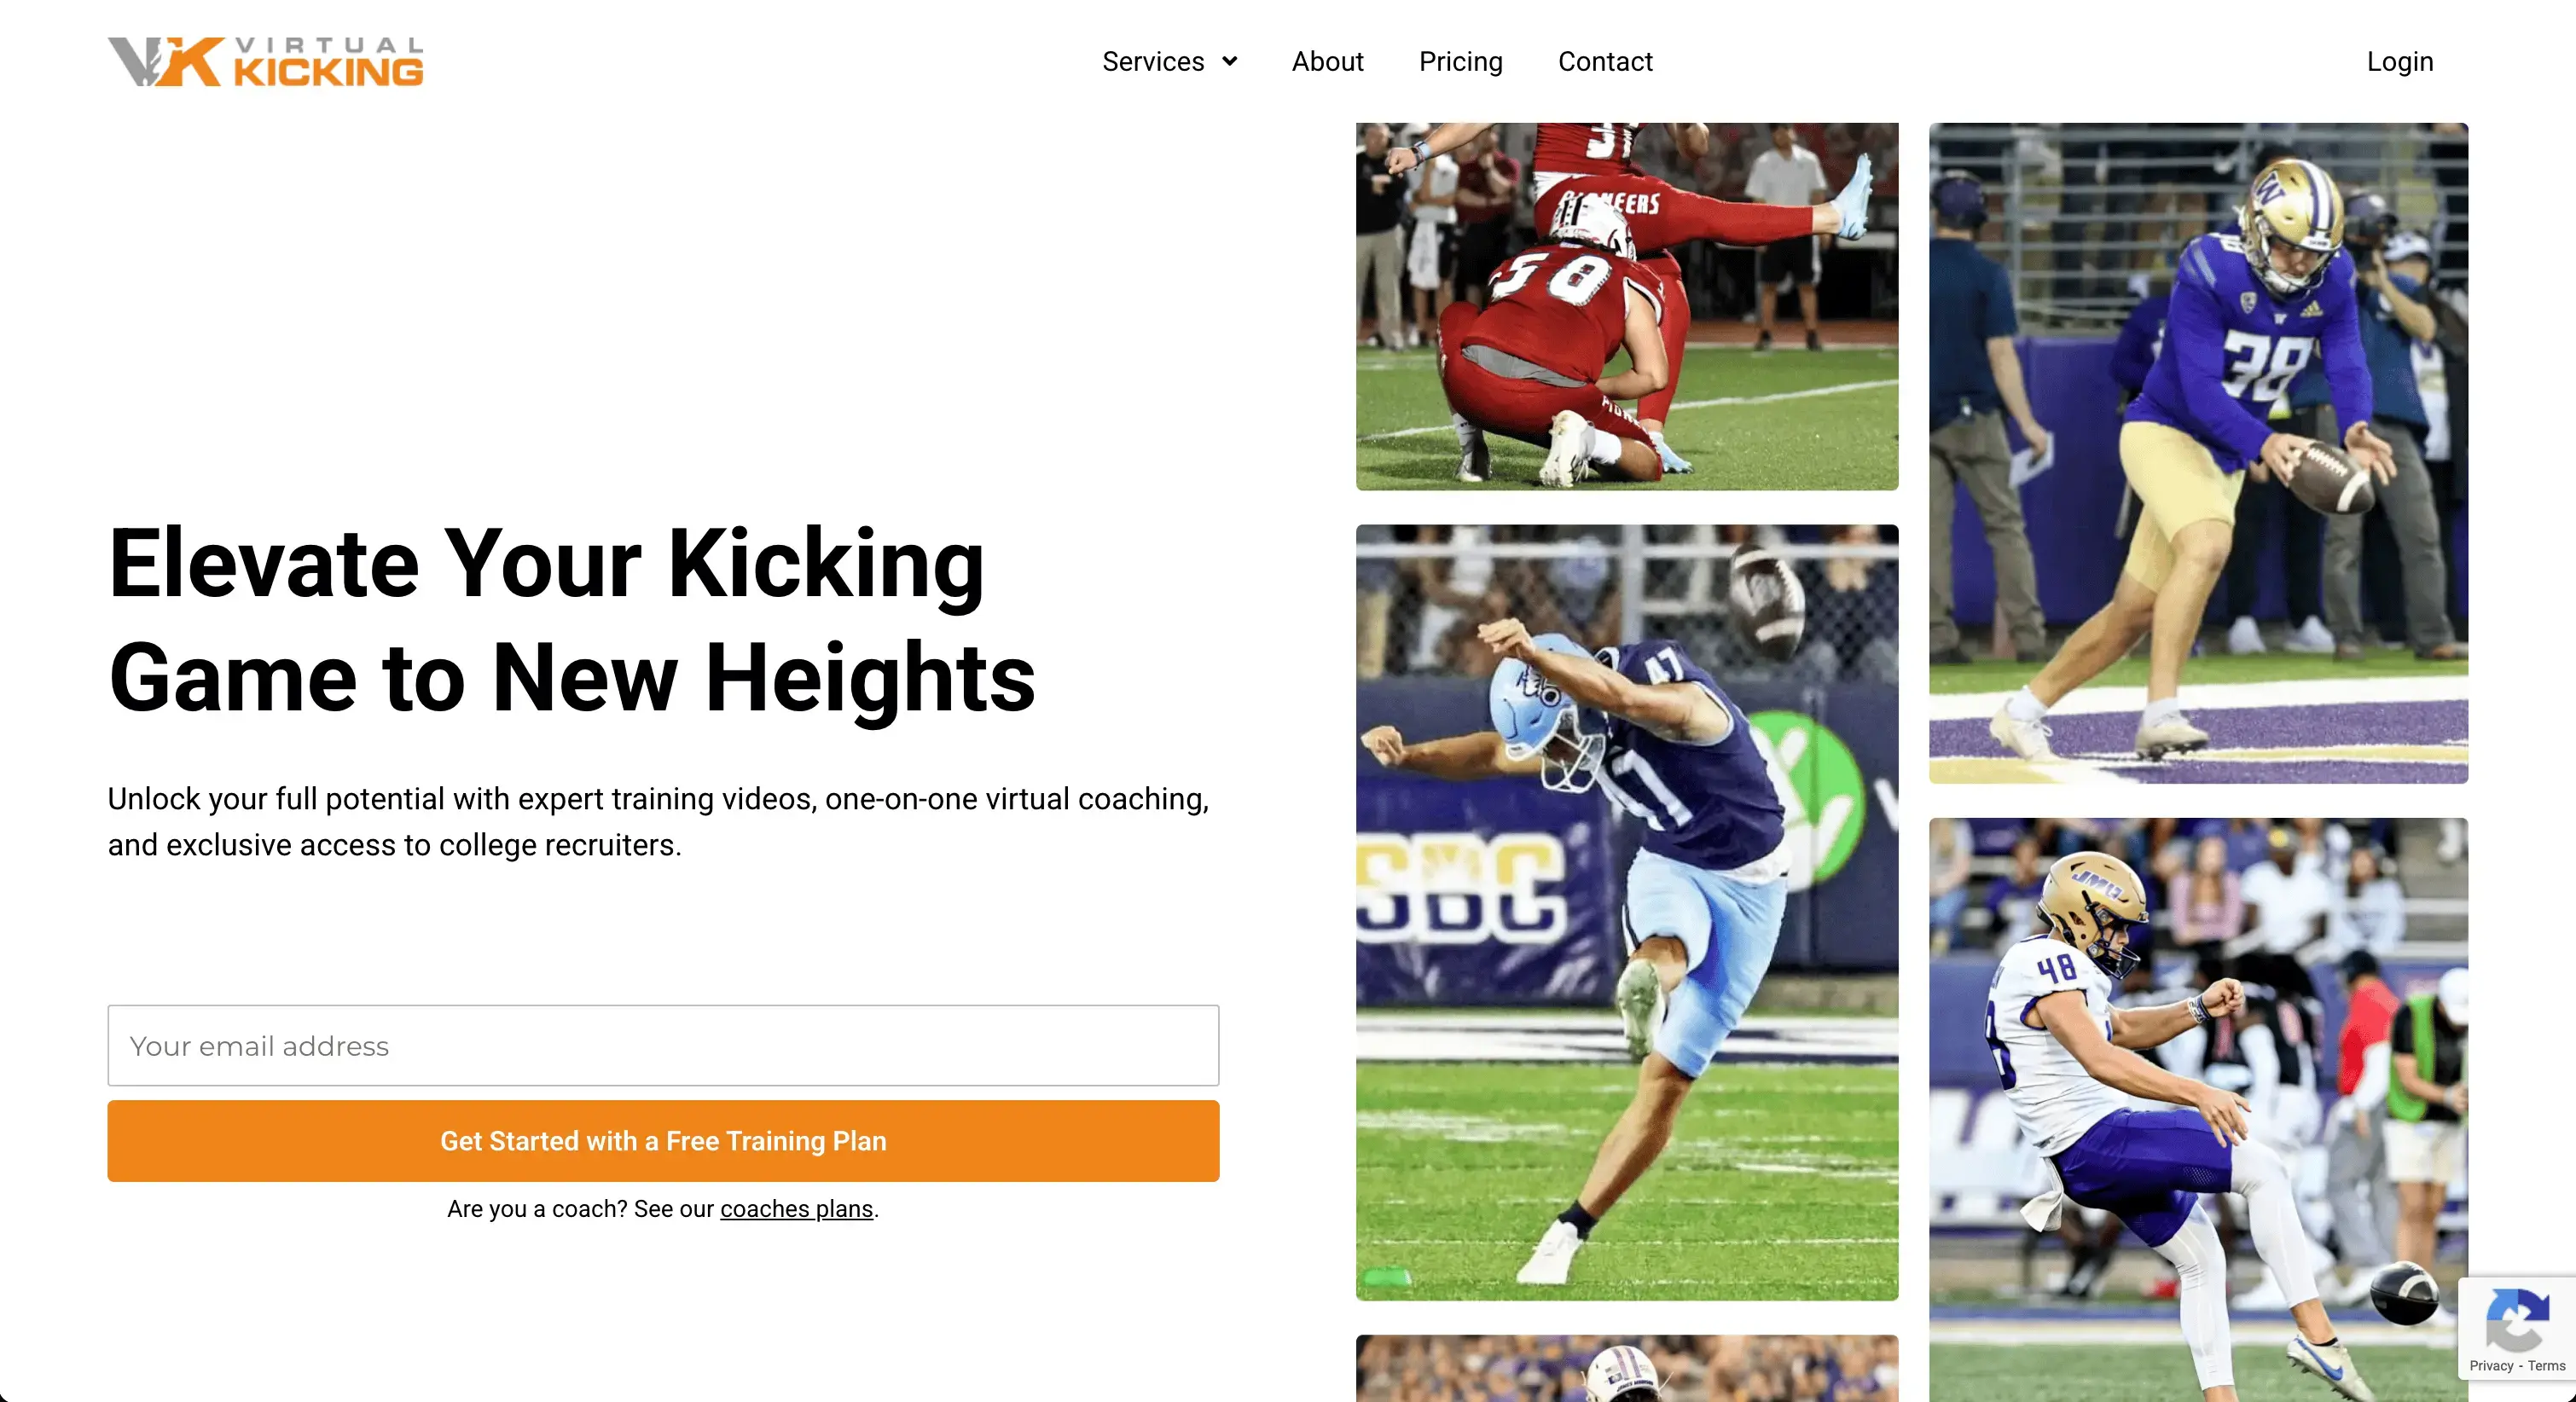The width and height of the screenshot is (2576, 1402).
Task: Expand the Services dropdown chevron
Action: [x=1230, y=62]
